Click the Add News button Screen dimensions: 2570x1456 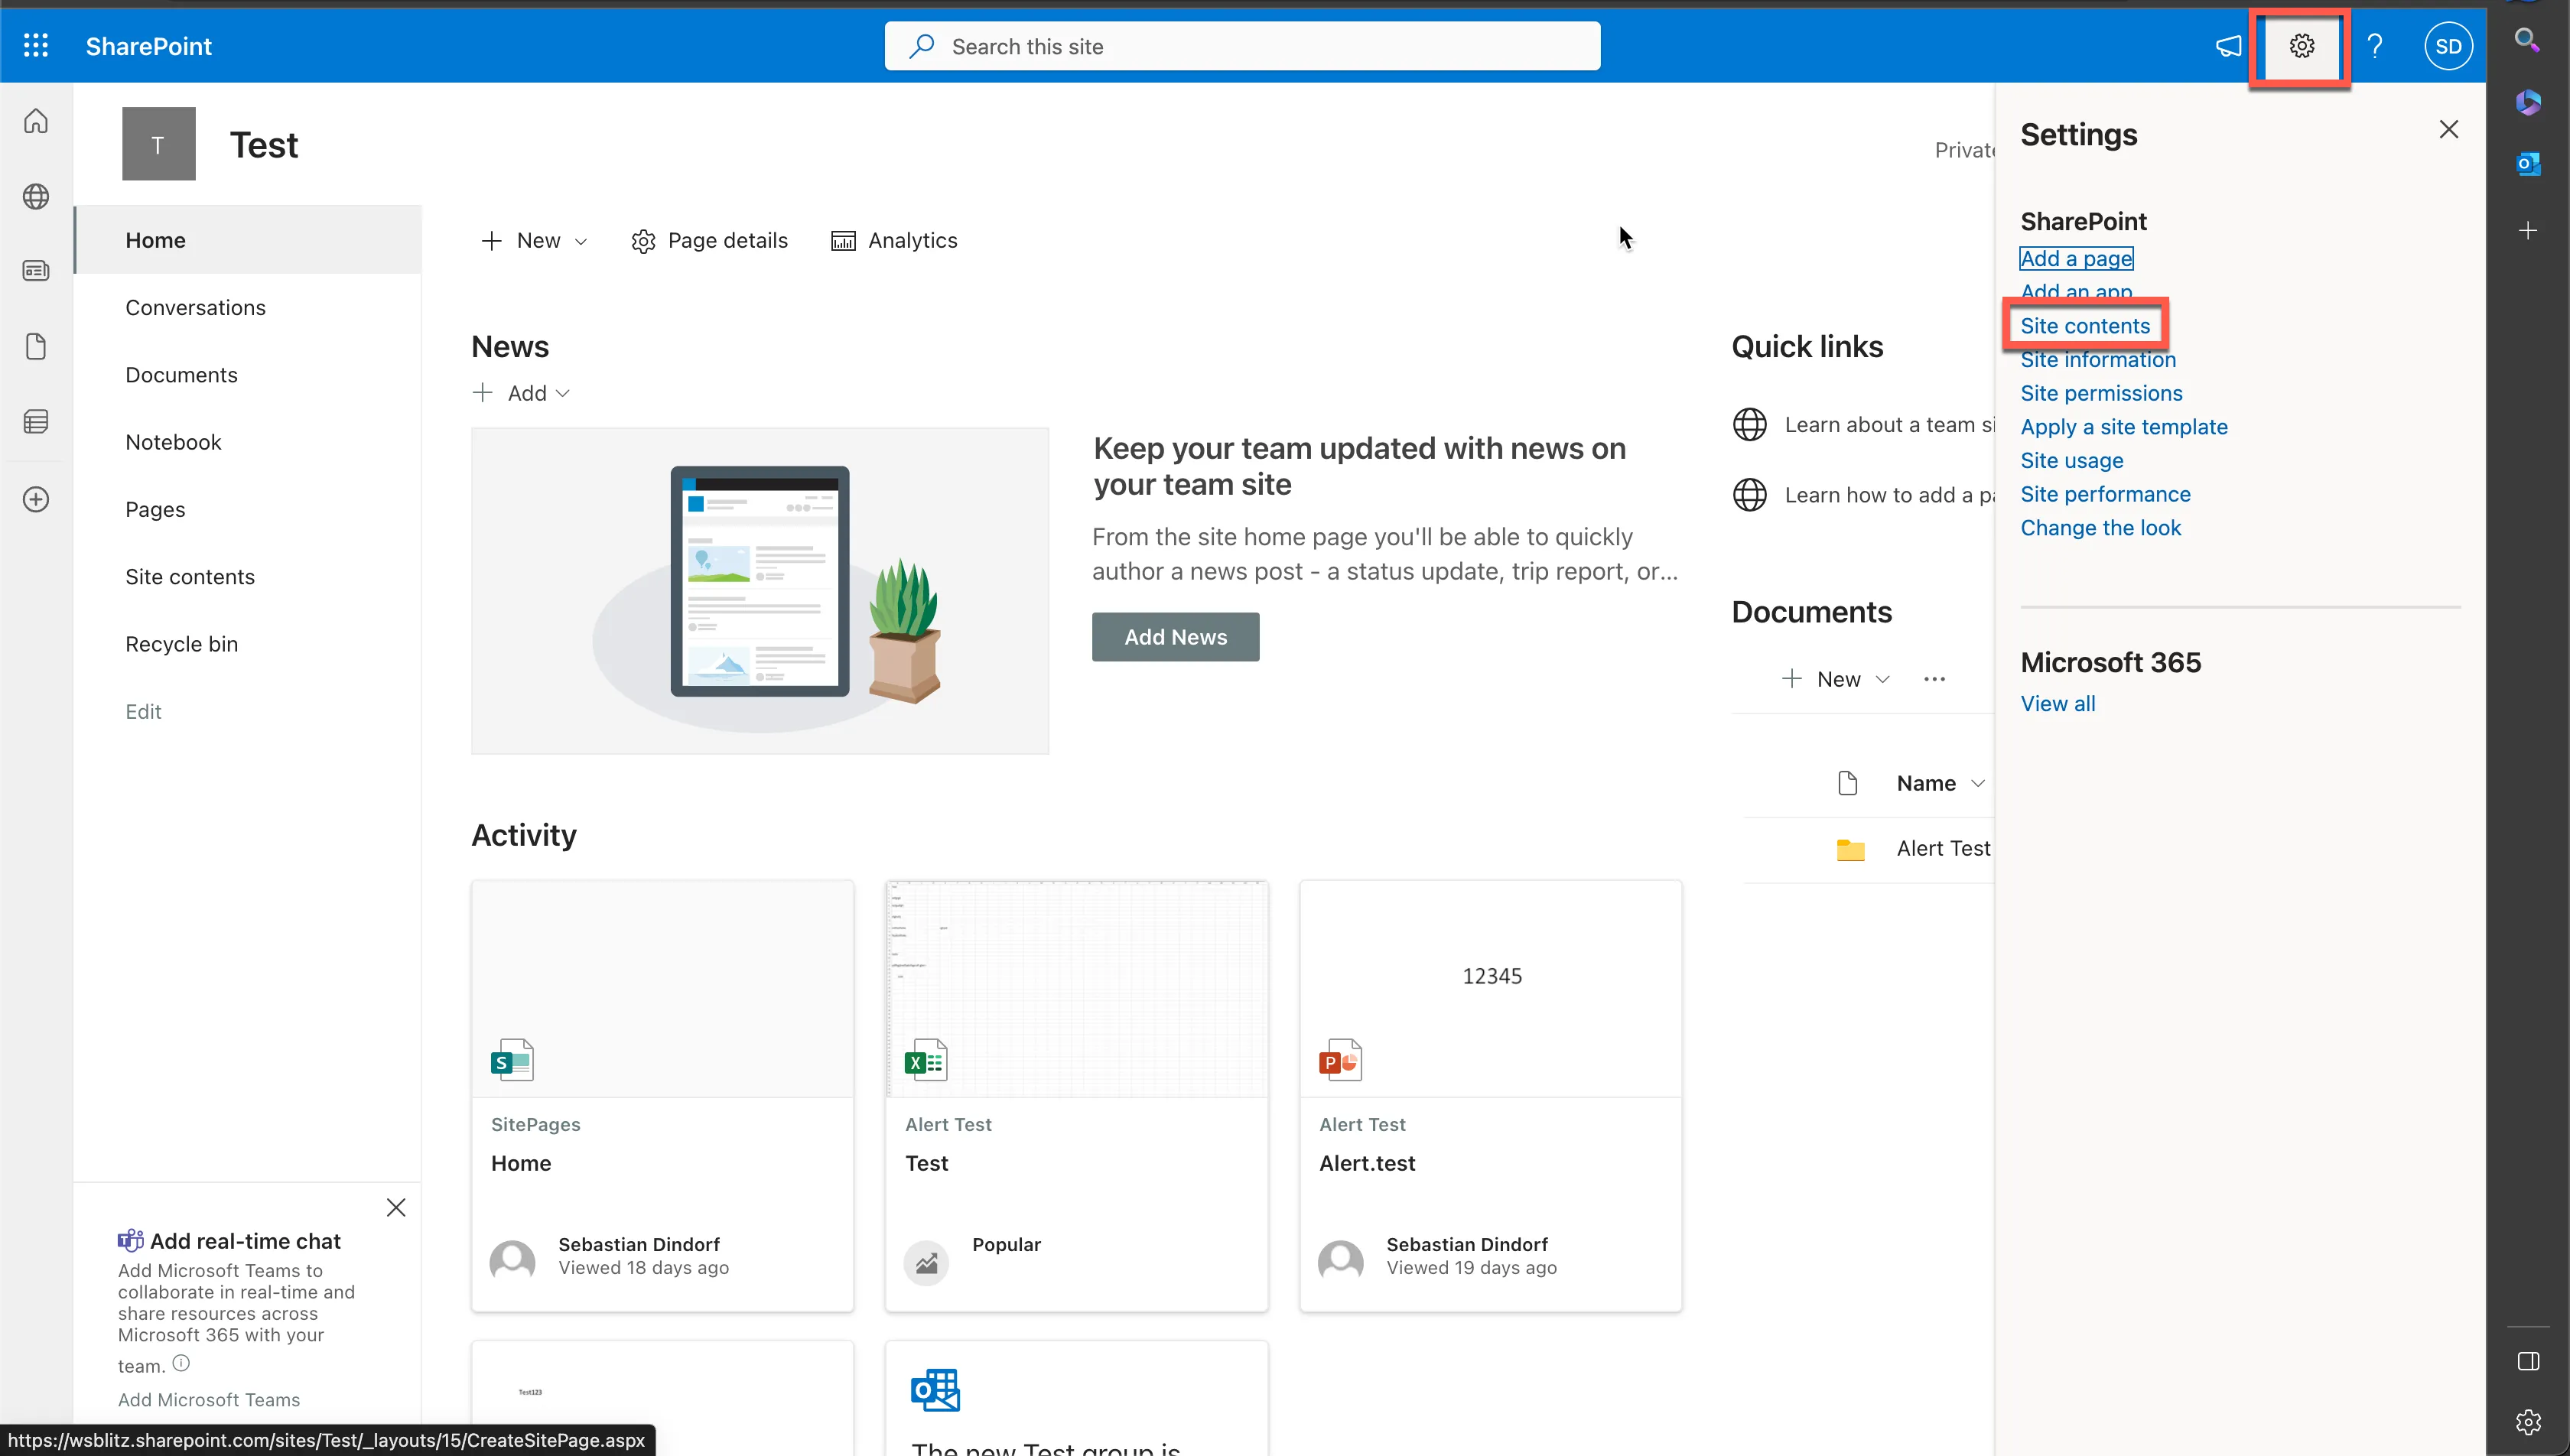tap(1175, 637)
